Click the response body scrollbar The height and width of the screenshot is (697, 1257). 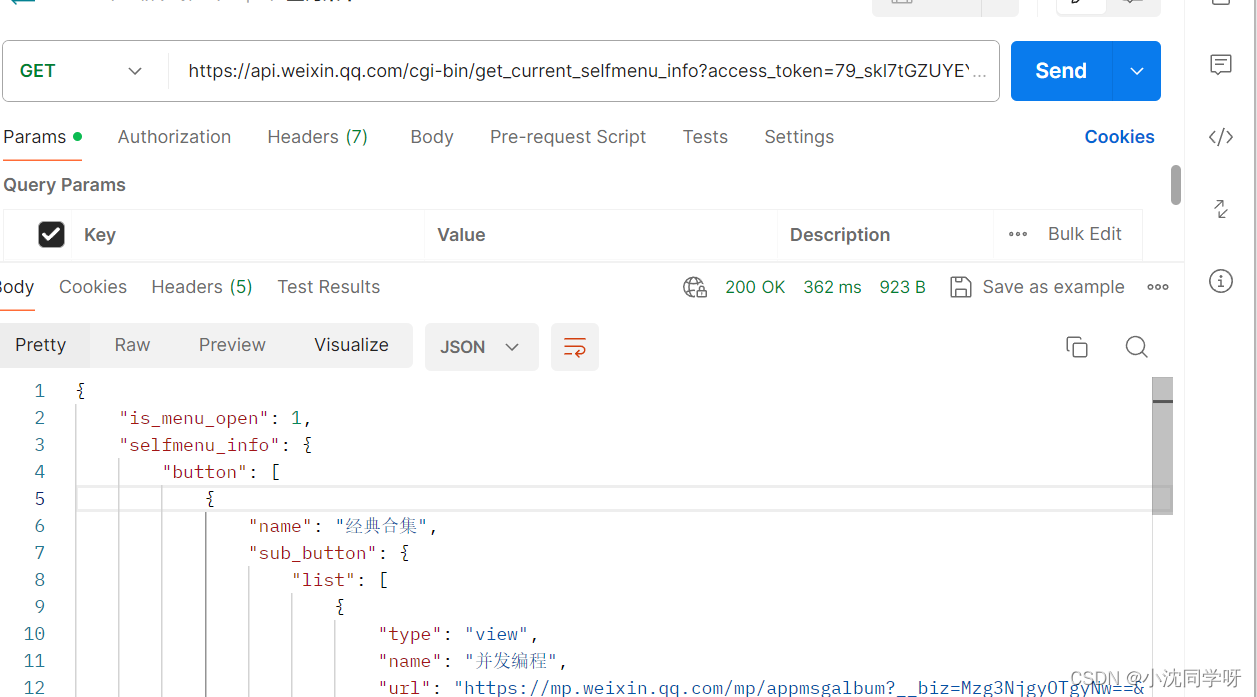pos(1162,445)
